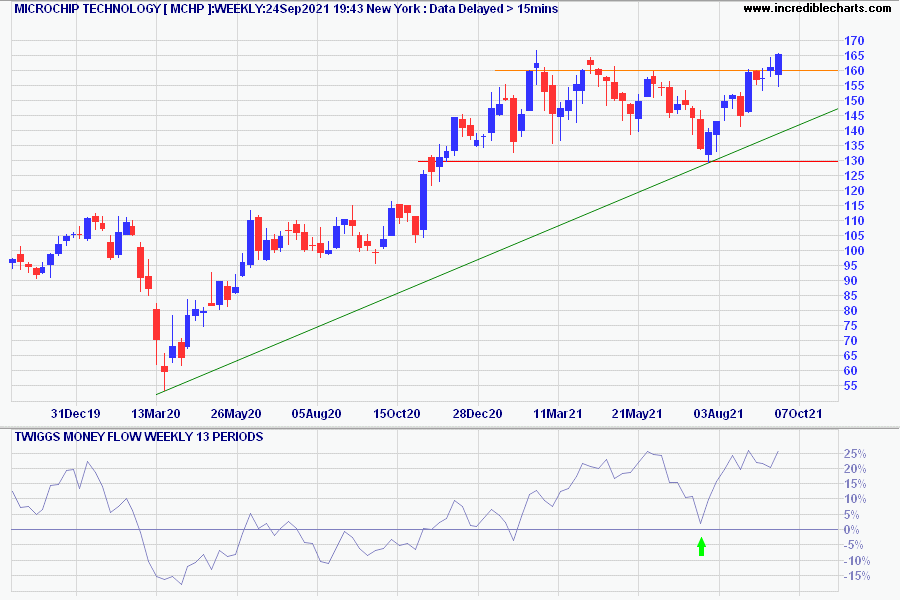The height and width of the screenshot is (600, 900).
Task: Select the 07Oct21 date axis label
Action: pyautogui.click(x=798, y=414)
